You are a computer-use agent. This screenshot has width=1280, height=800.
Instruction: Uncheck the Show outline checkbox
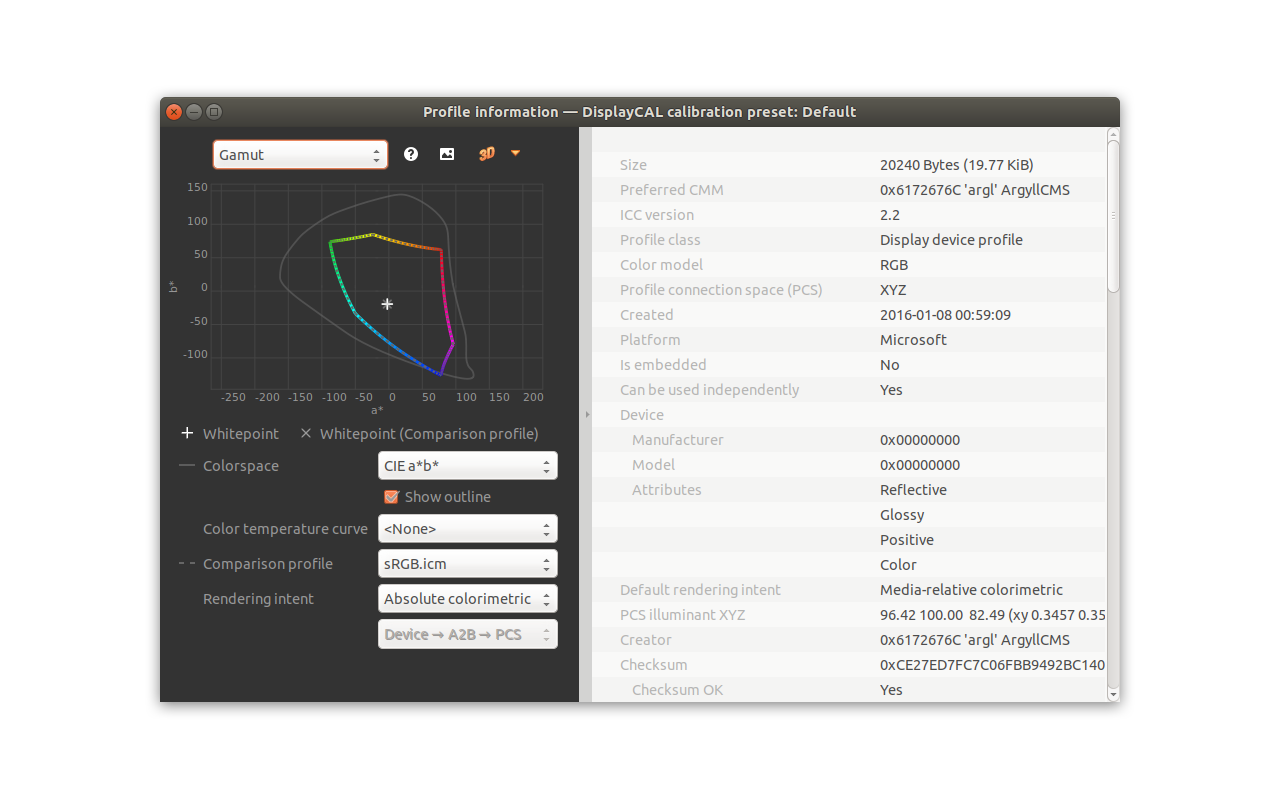(391, 497)
